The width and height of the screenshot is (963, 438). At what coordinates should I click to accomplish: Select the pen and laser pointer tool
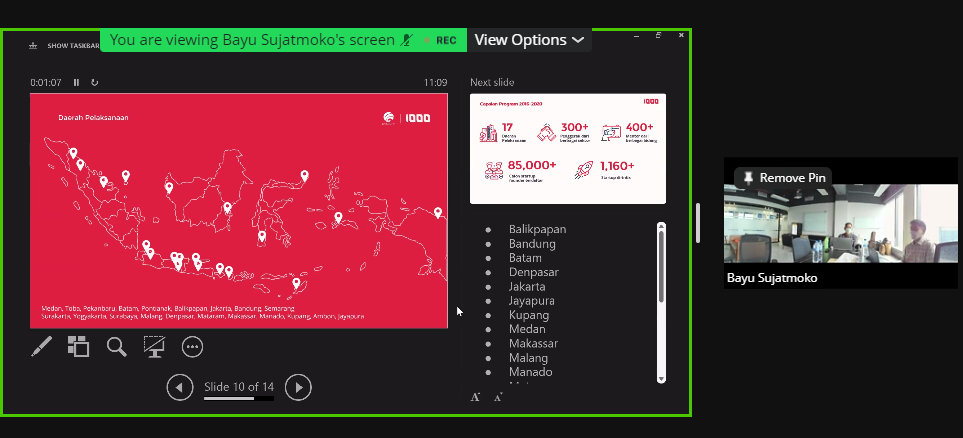click(42, 347)
